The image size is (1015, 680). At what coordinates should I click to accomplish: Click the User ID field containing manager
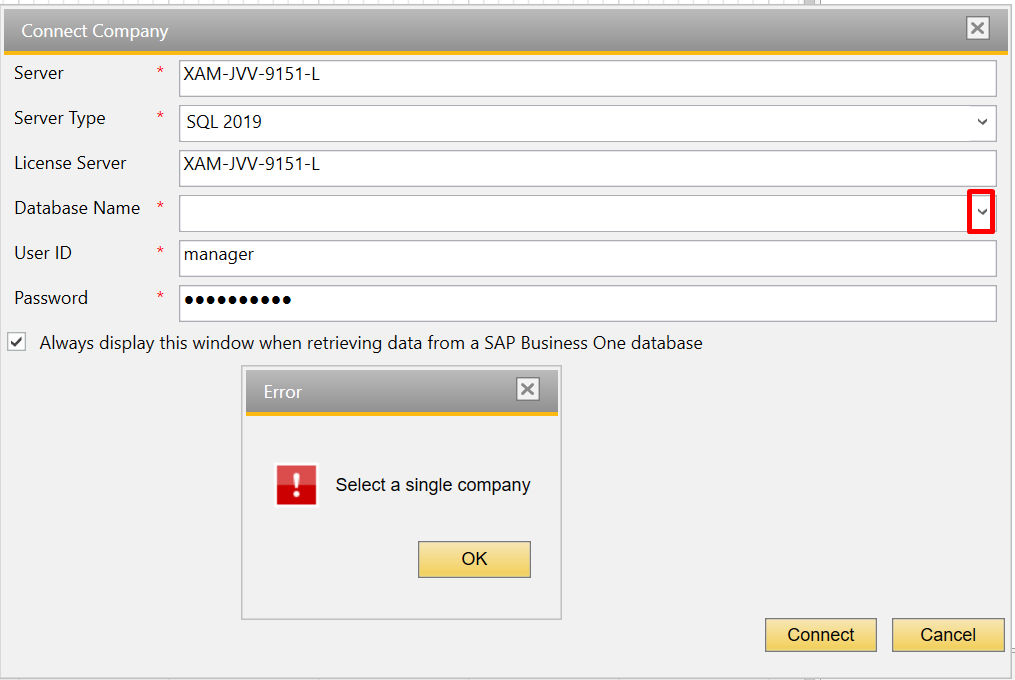tap(587, 257)
